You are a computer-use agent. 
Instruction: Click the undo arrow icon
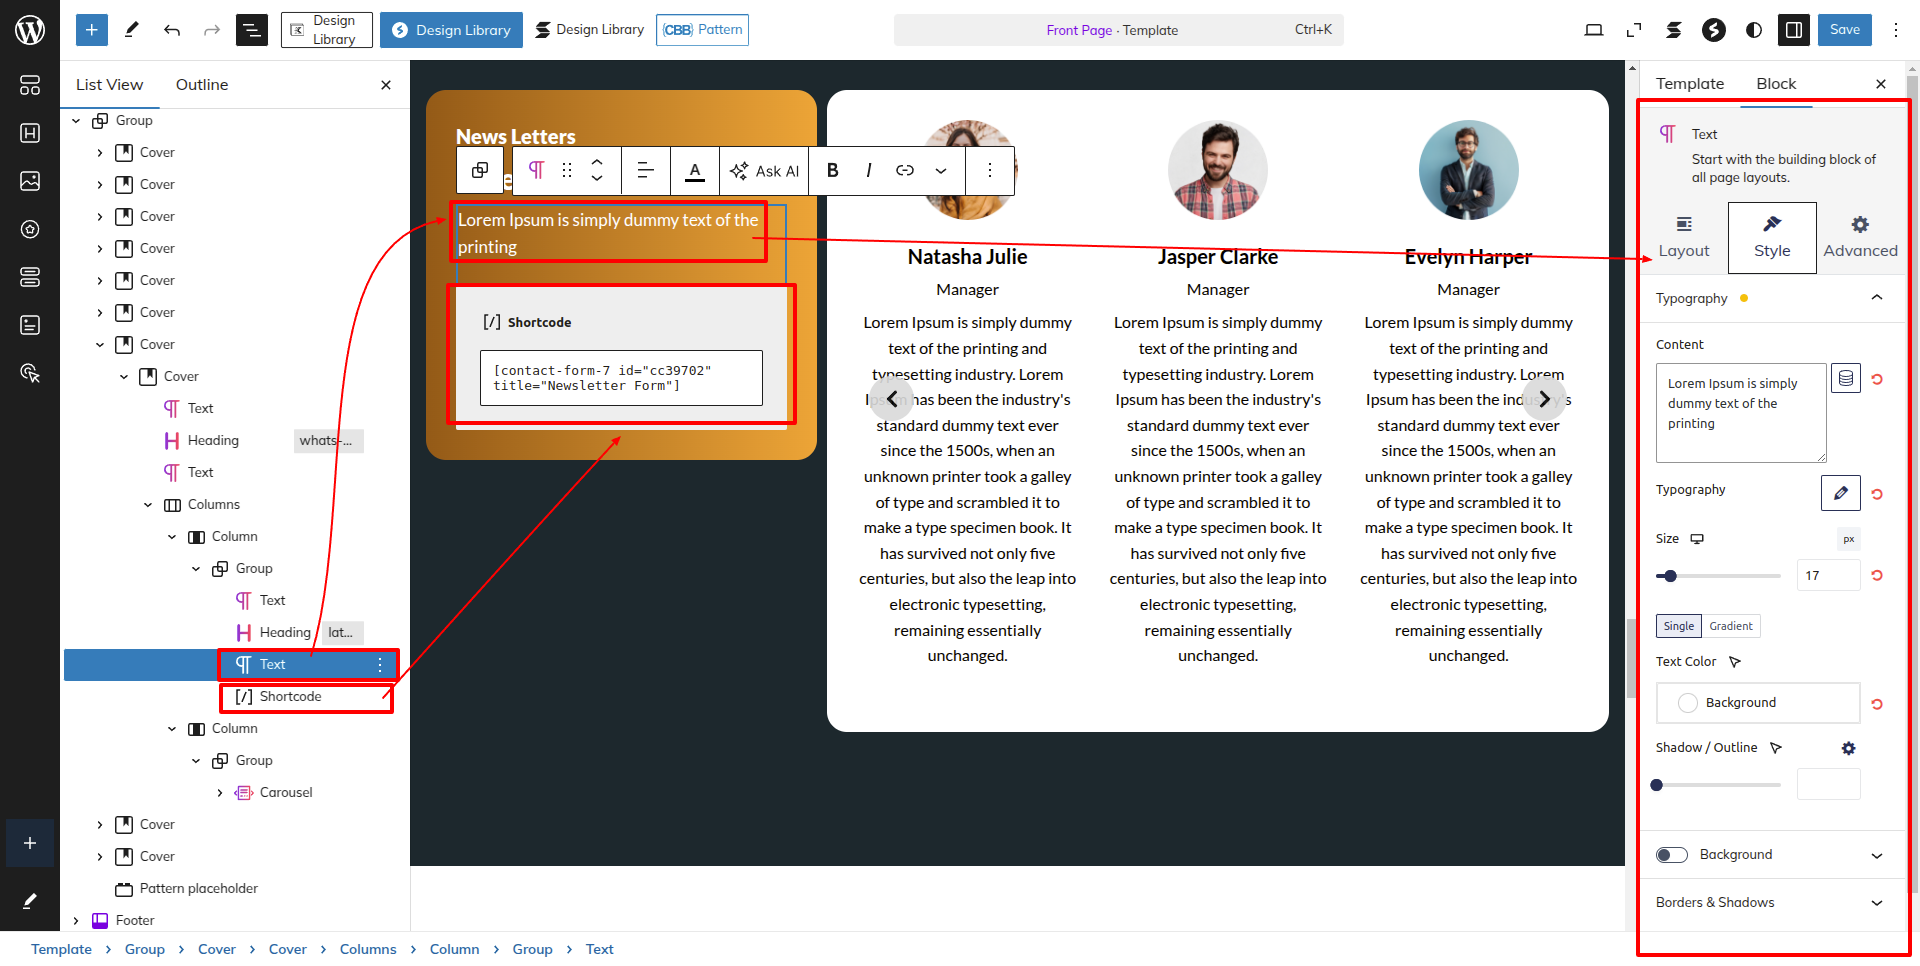click(x=172, y=30)
